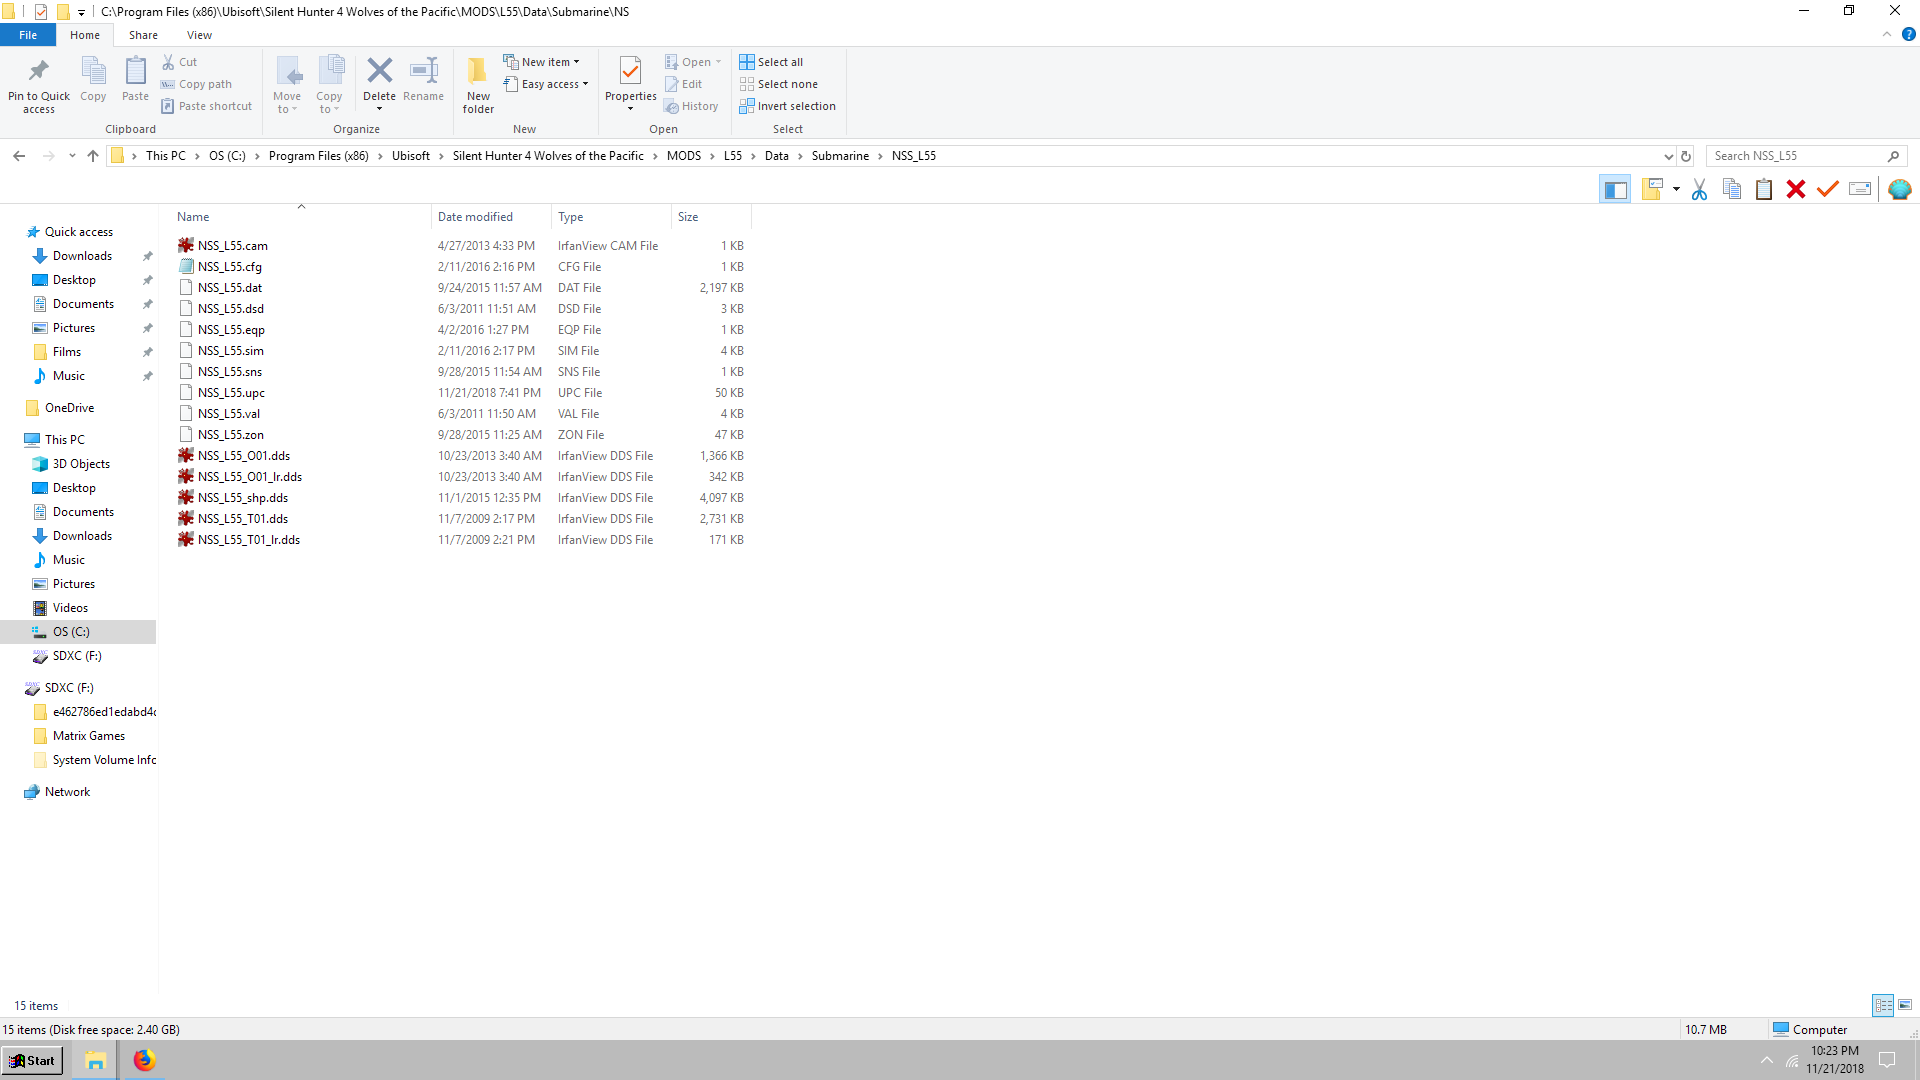Viewport: 1920px width, 1080px height.
Task: Open the address bar history dropdown
Action: pos(1668,156)
